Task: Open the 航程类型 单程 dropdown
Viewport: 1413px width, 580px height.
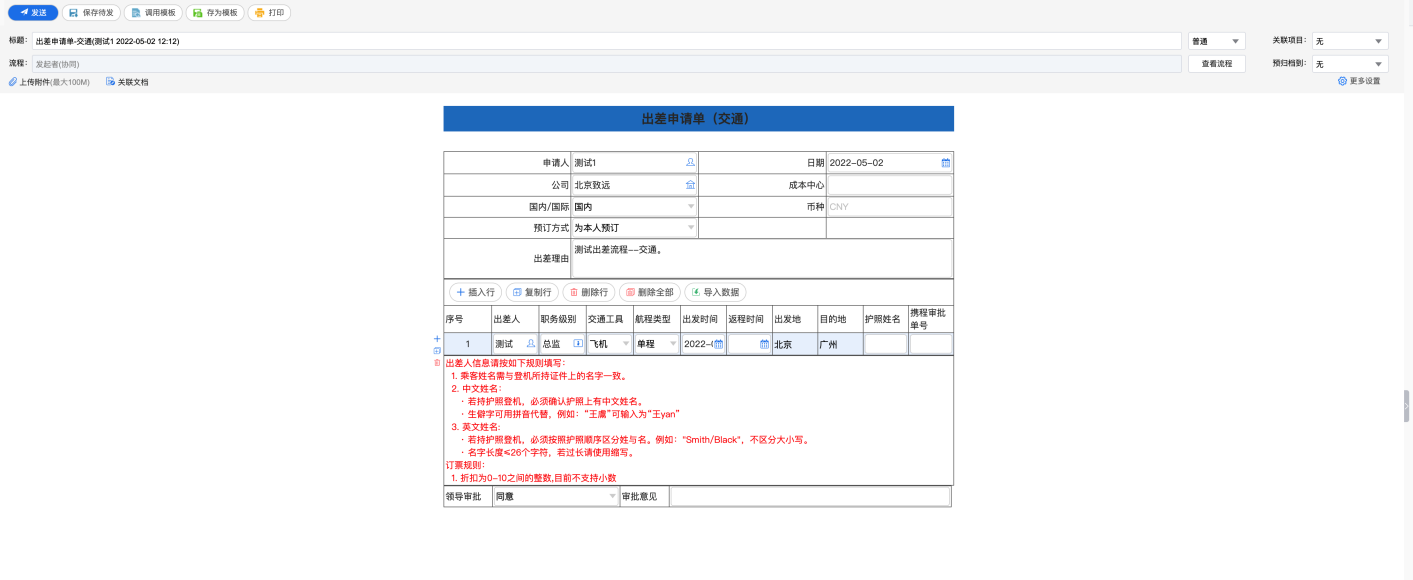Action: [x=656, y=344]
